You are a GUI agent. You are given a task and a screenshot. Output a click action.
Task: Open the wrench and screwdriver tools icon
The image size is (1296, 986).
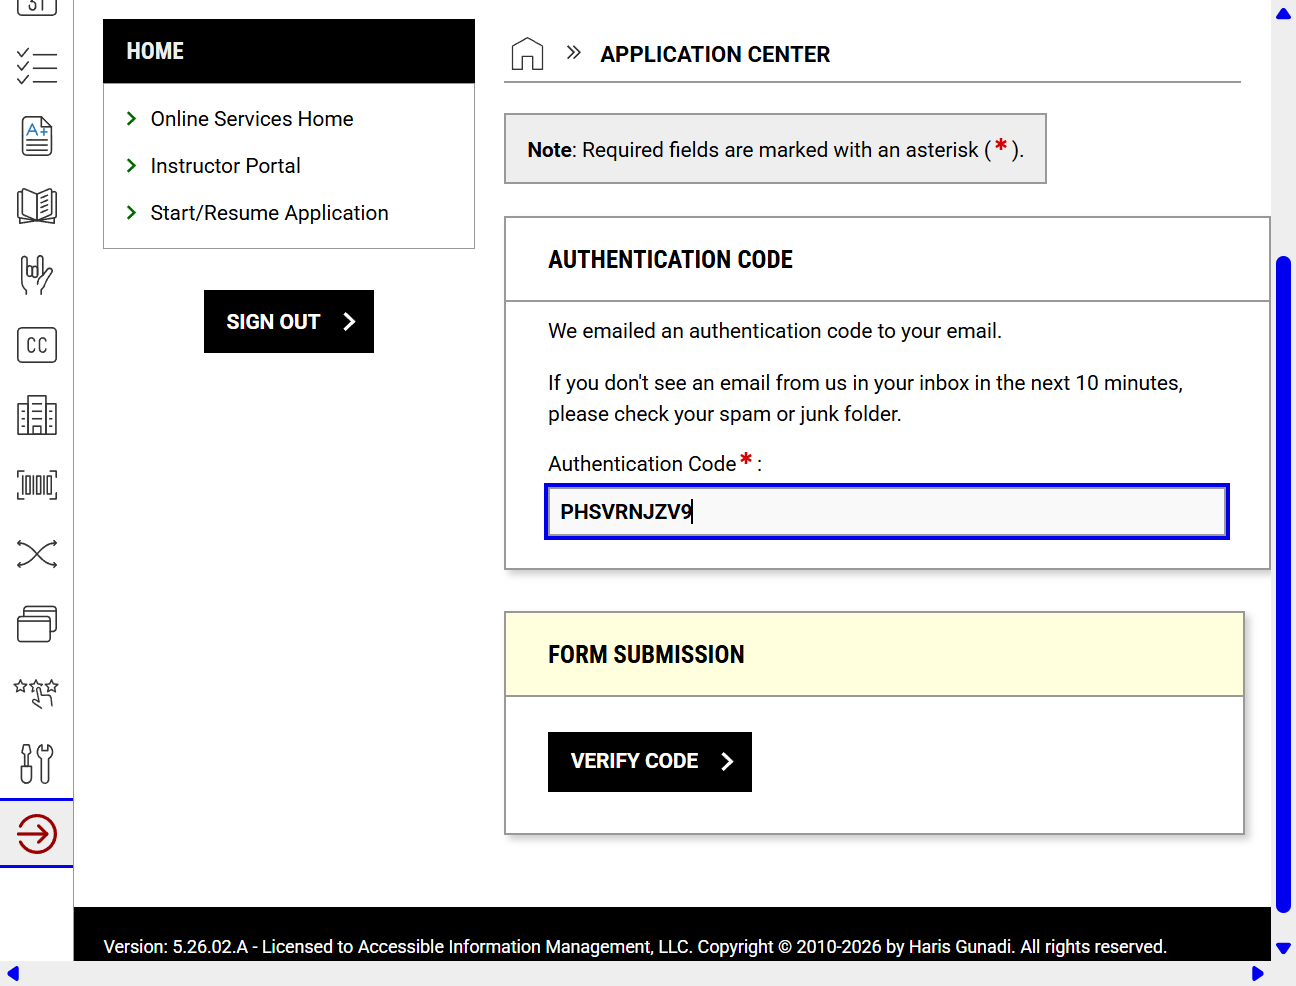pyautogui.click(x=37, y=763)
